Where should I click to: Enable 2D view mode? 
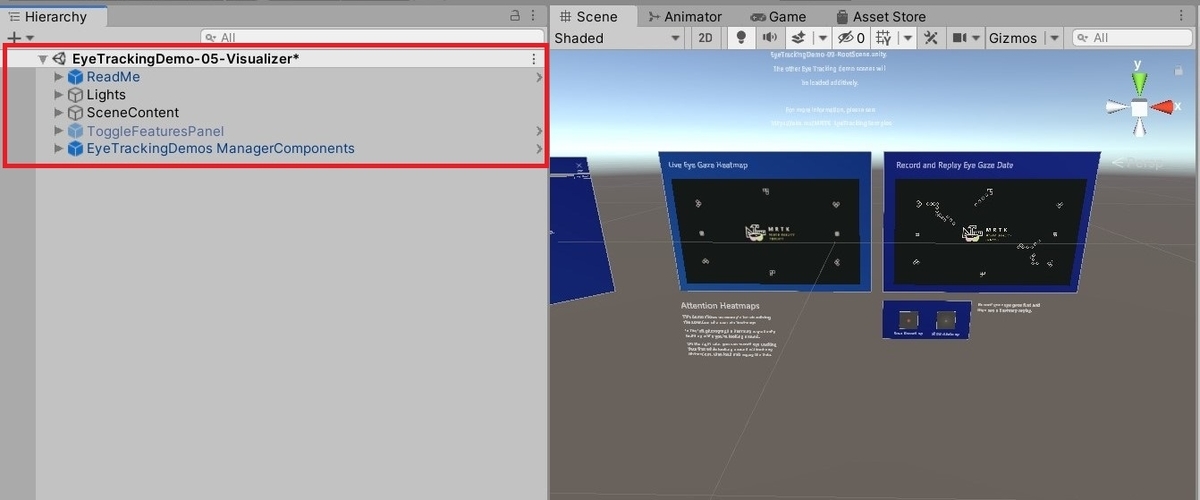pos(706,38)
